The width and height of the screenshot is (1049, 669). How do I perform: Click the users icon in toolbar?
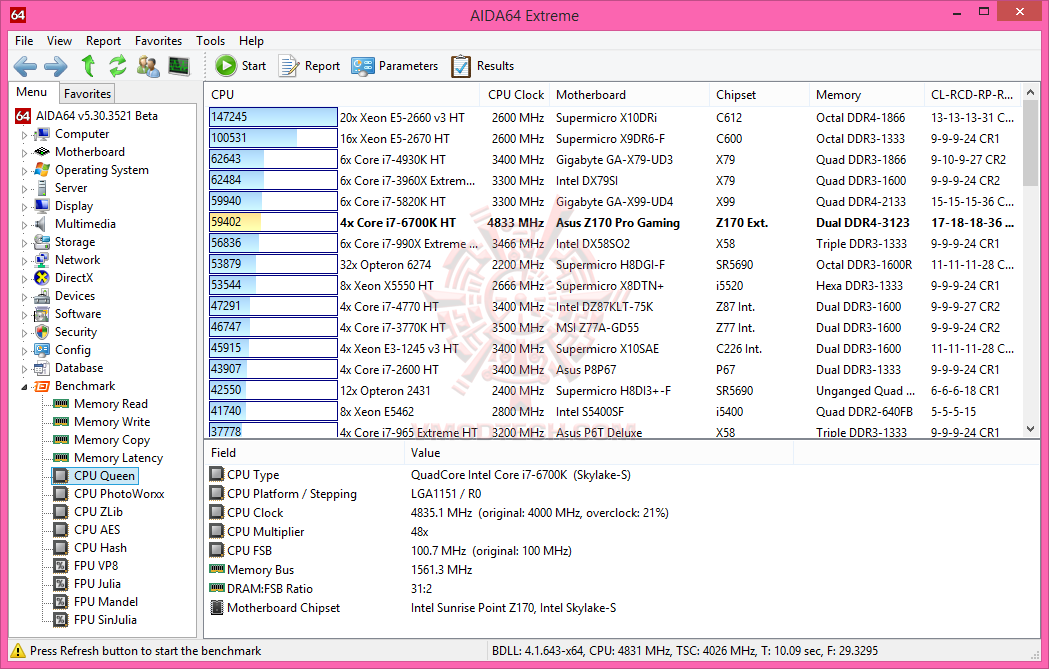[x=148, y=66]
